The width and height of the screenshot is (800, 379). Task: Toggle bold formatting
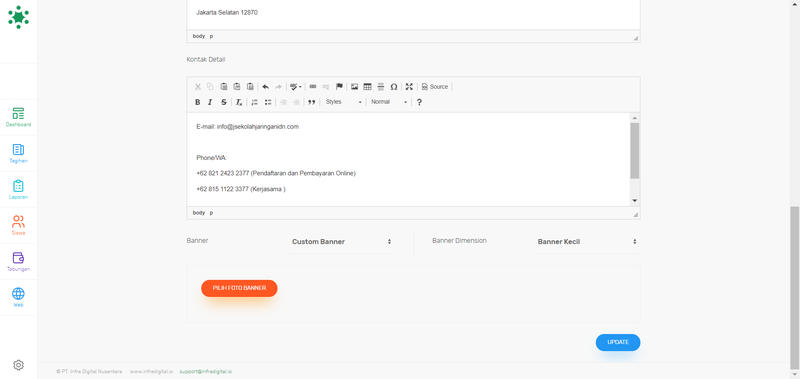click(x=197, y=102)
